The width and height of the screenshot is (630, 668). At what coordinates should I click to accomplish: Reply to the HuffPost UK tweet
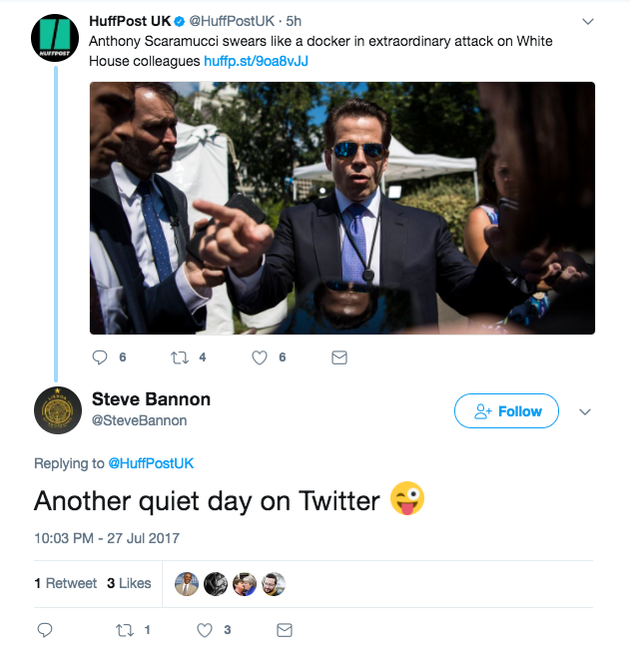tap(100, 357)
